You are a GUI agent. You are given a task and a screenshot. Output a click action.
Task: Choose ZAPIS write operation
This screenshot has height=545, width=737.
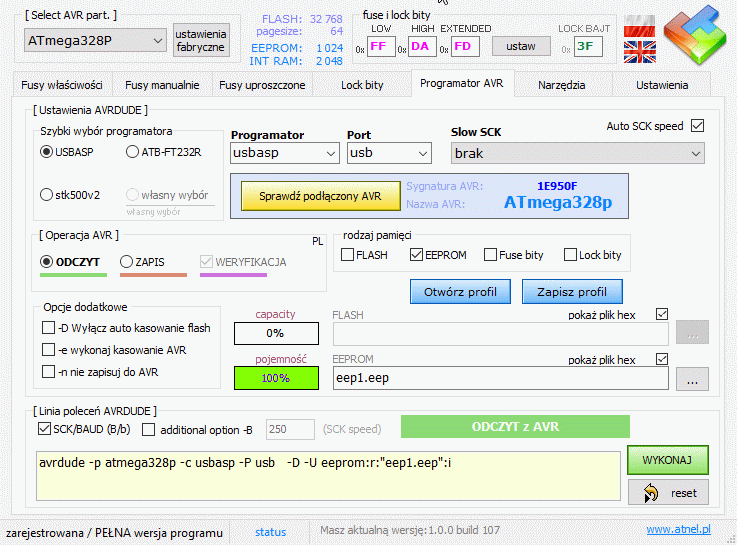pyautogui.click(x=126, y=261)
